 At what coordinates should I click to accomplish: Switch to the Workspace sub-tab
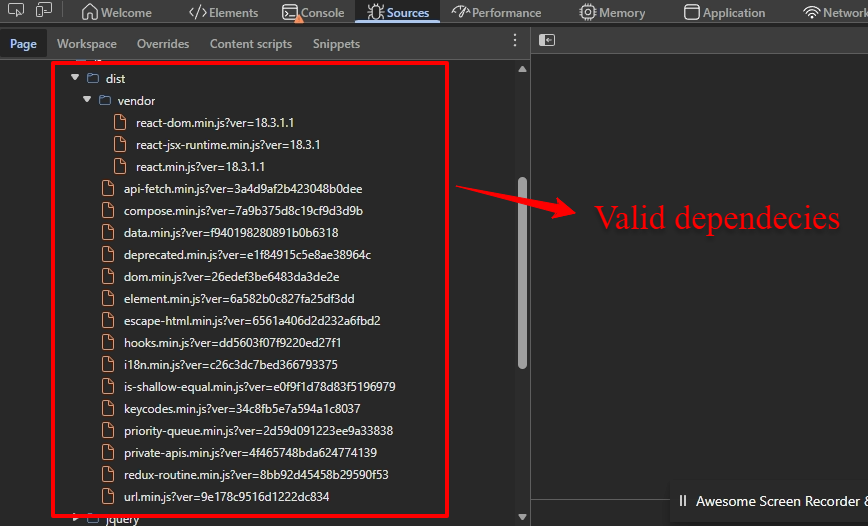pyautogui.click(x=87, y=44)
